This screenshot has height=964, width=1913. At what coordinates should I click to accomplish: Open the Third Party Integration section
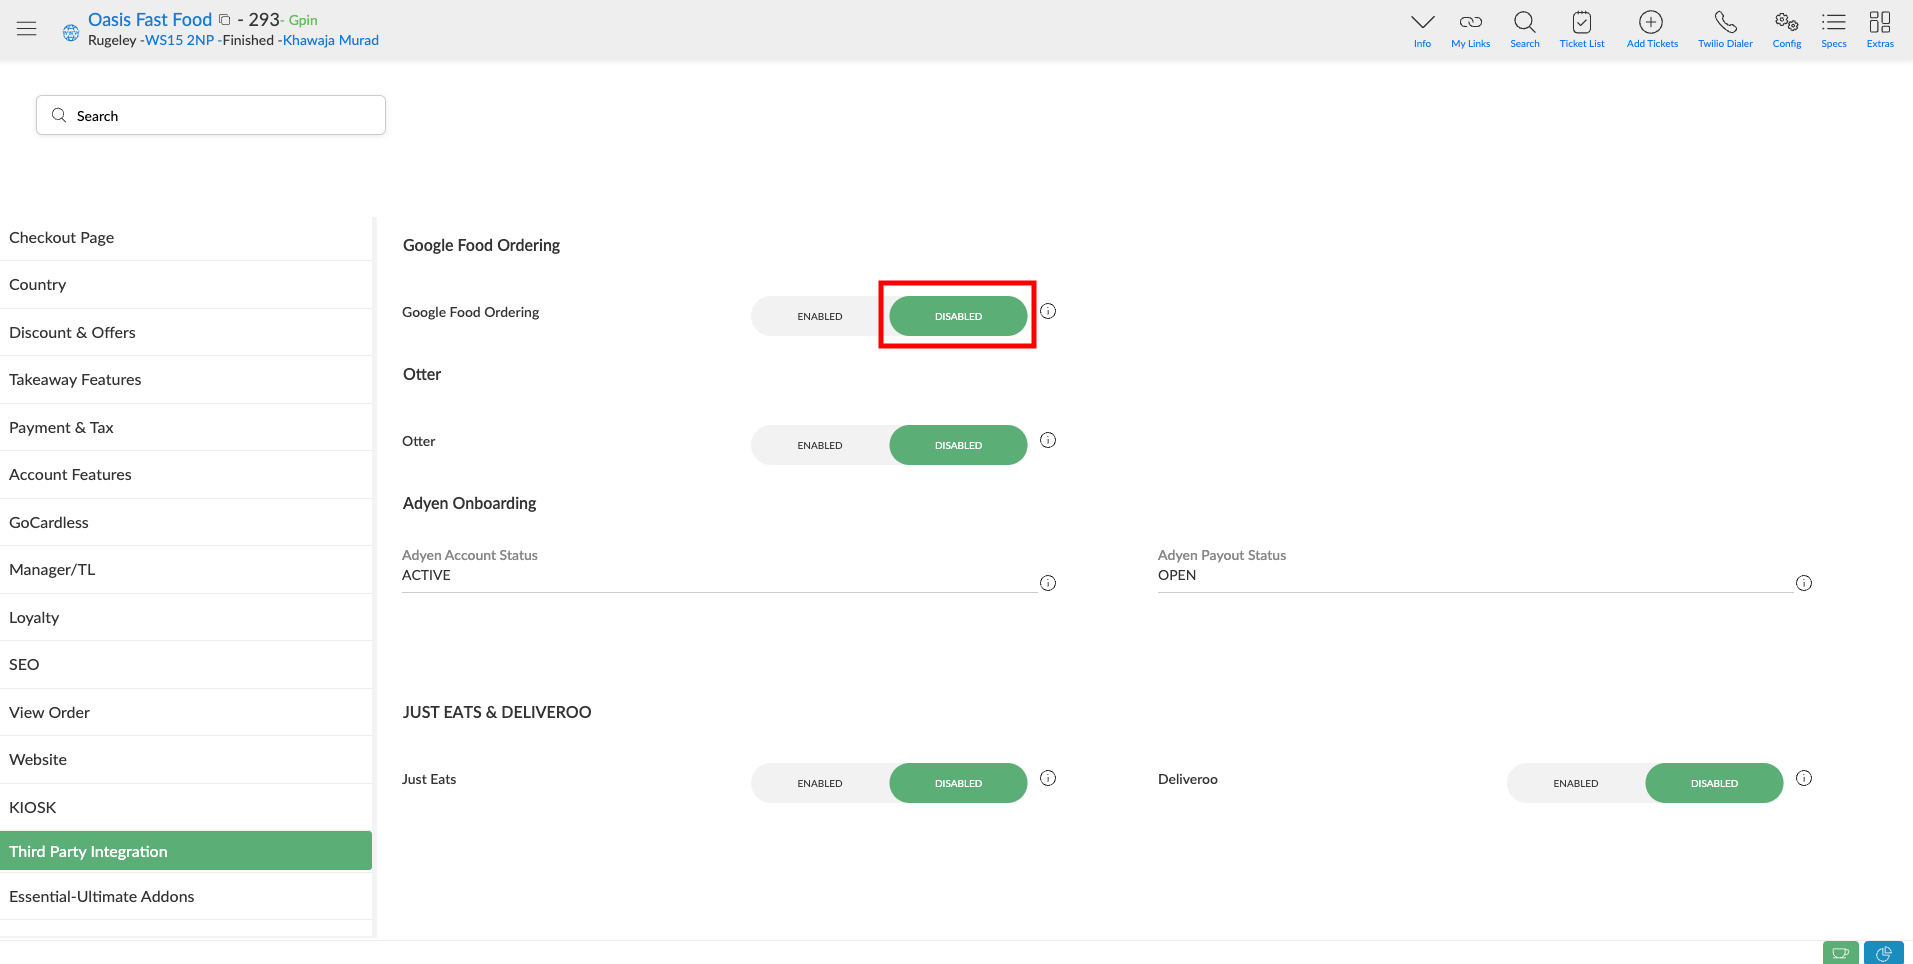(x=186, y=851)
